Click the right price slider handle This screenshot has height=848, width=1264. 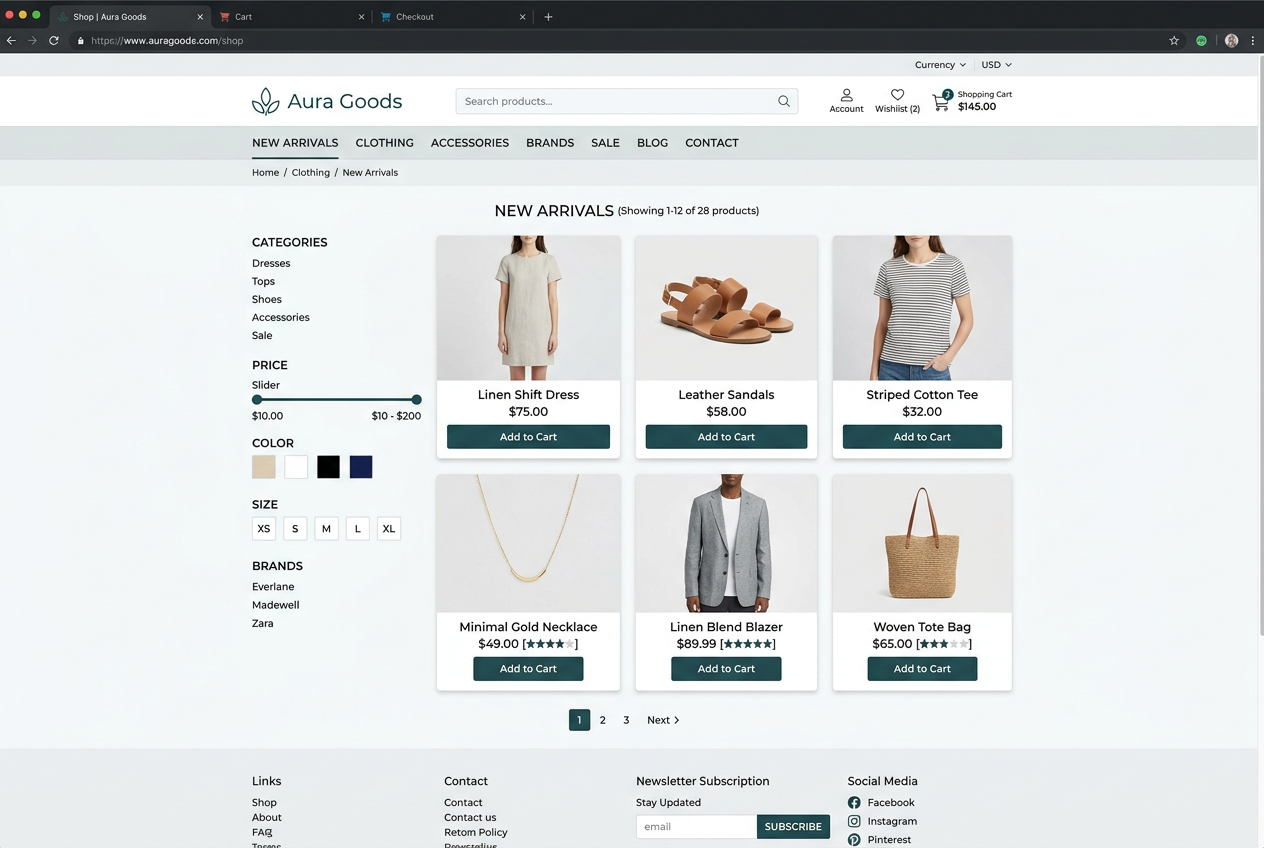[x=417, y=400]
